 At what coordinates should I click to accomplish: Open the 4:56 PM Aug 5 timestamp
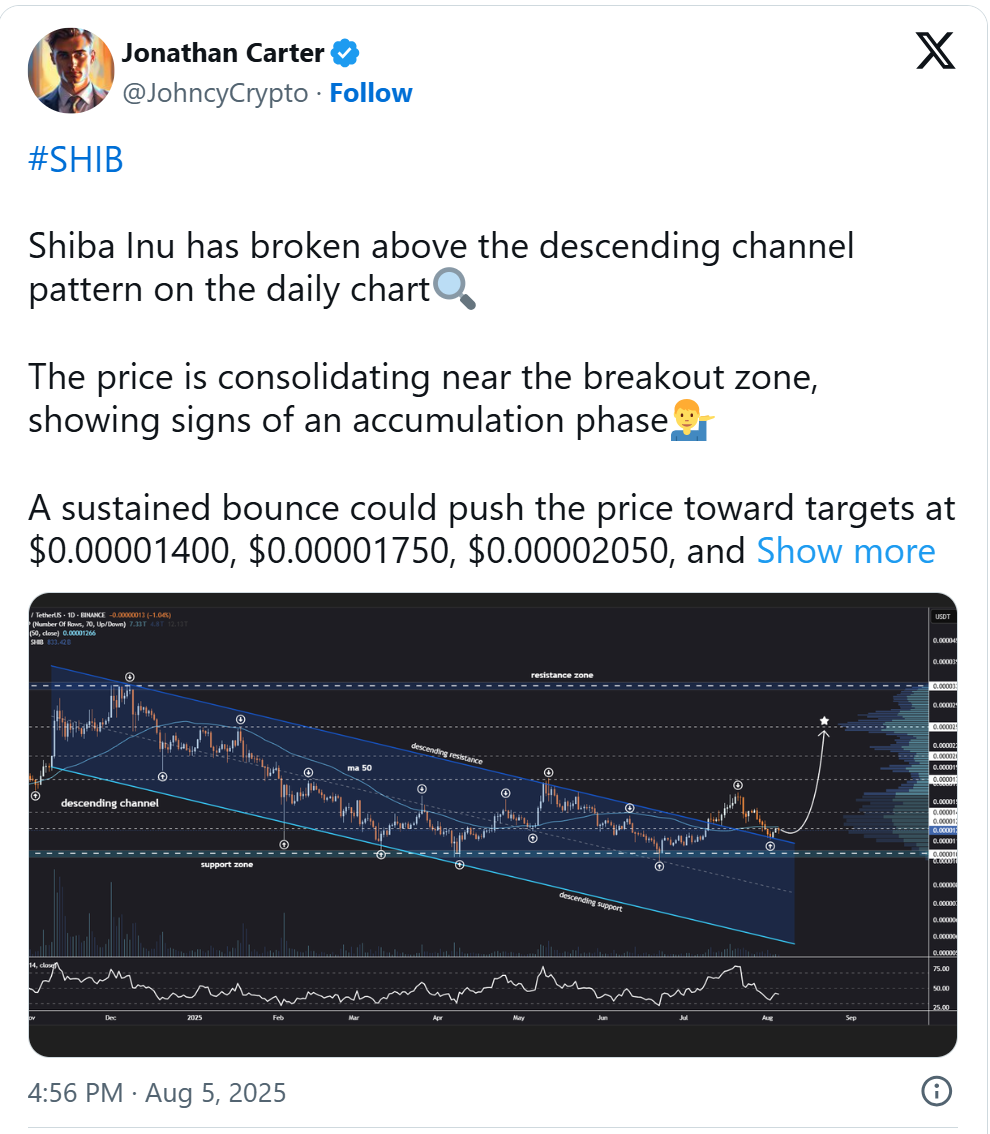point(158,1092)
